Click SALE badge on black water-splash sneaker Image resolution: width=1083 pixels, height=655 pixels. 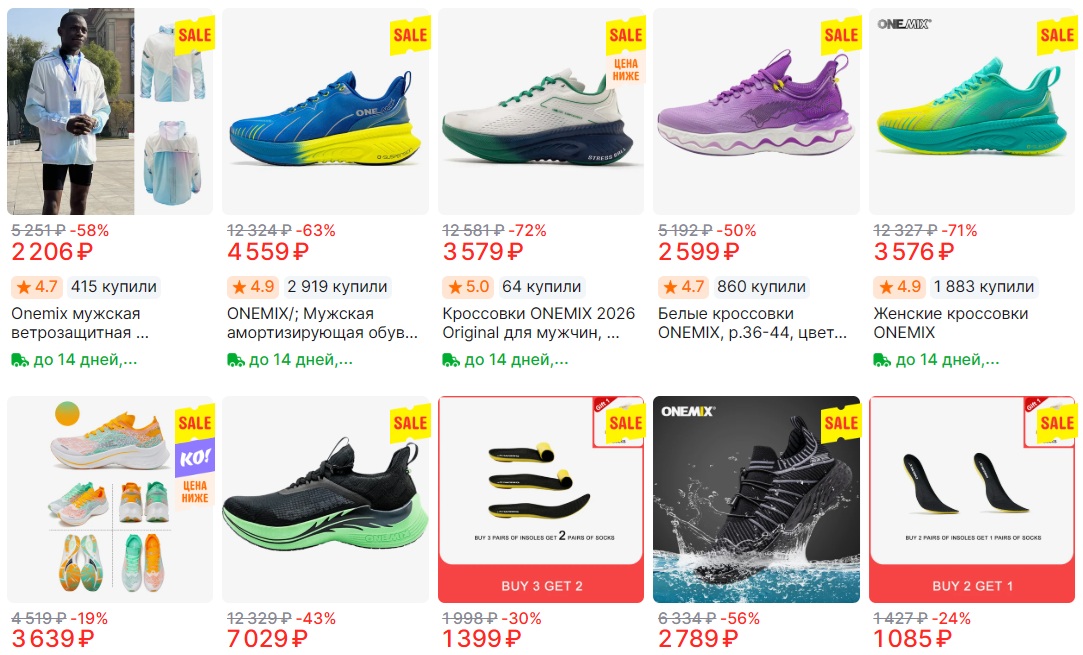(841, 423)
